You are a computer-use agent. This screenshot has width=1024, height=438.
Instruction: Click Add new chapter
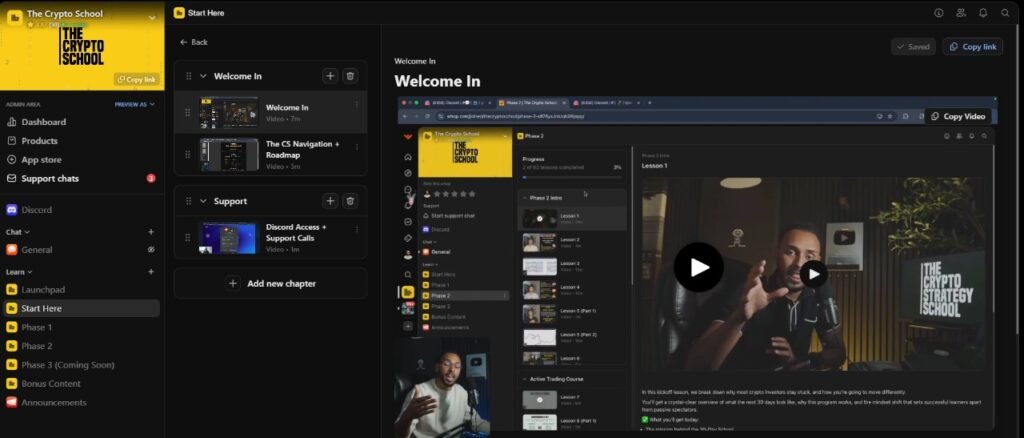271,284
